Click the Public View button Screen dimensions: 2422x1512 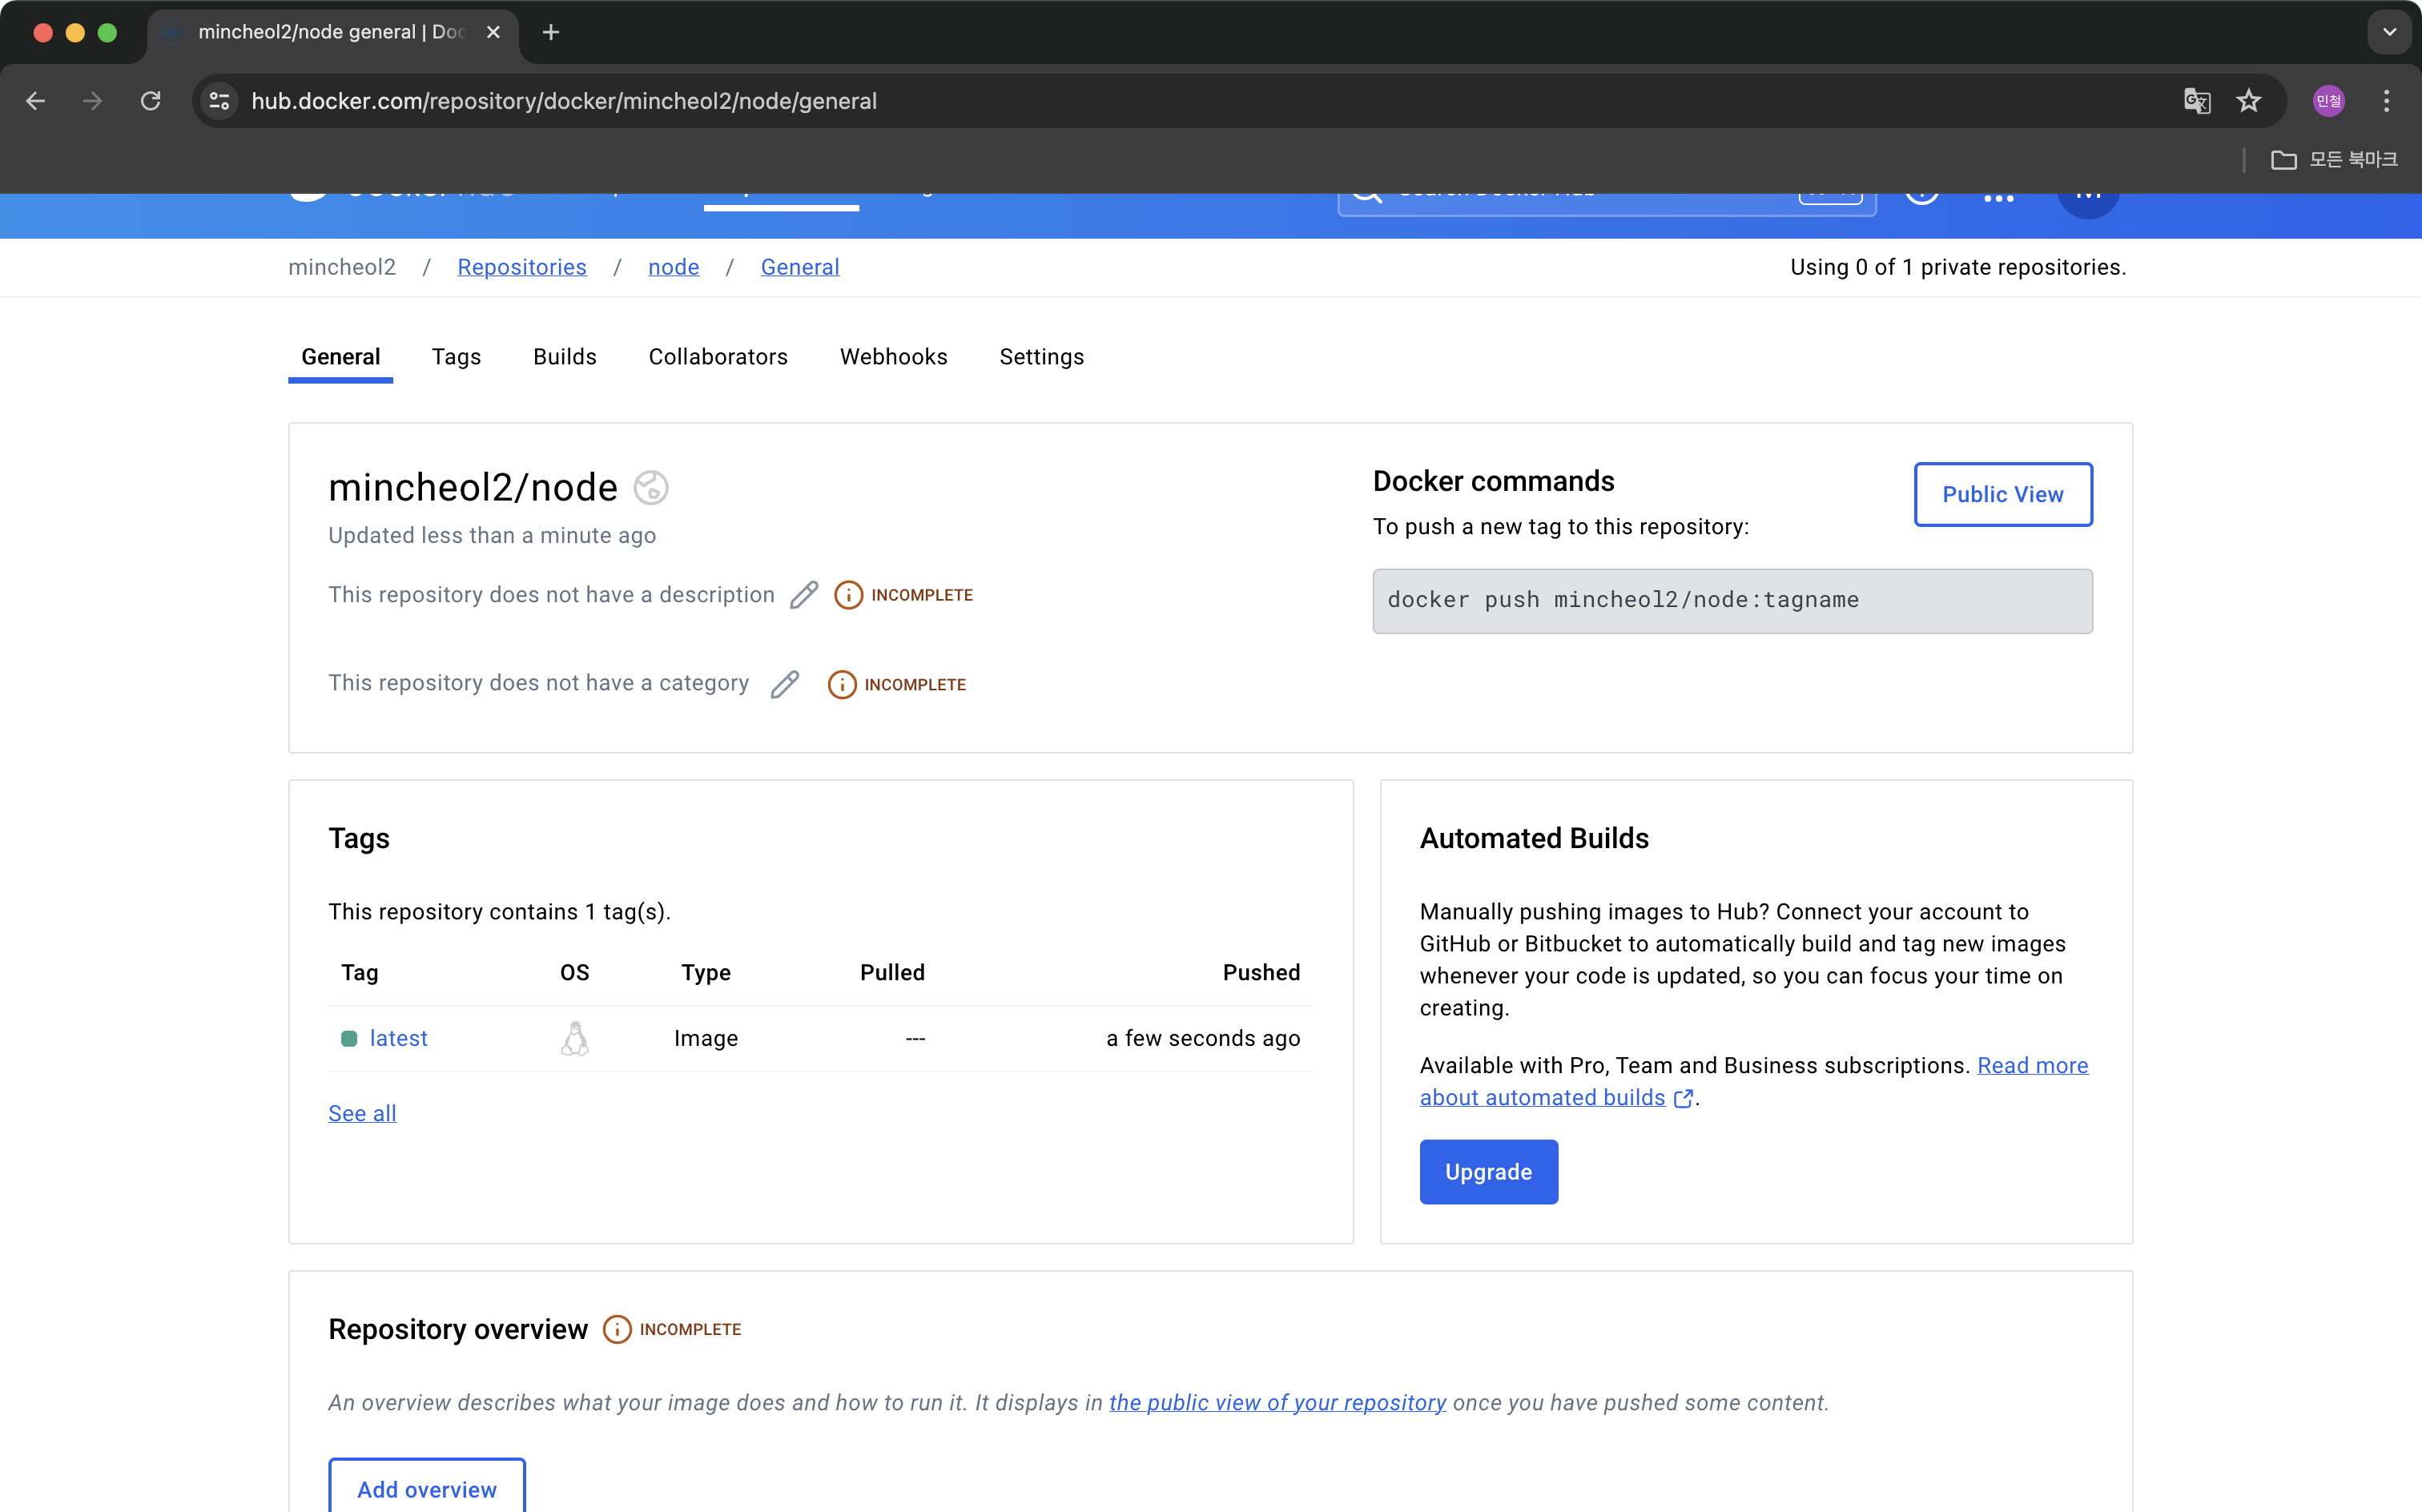(2002, 494)
